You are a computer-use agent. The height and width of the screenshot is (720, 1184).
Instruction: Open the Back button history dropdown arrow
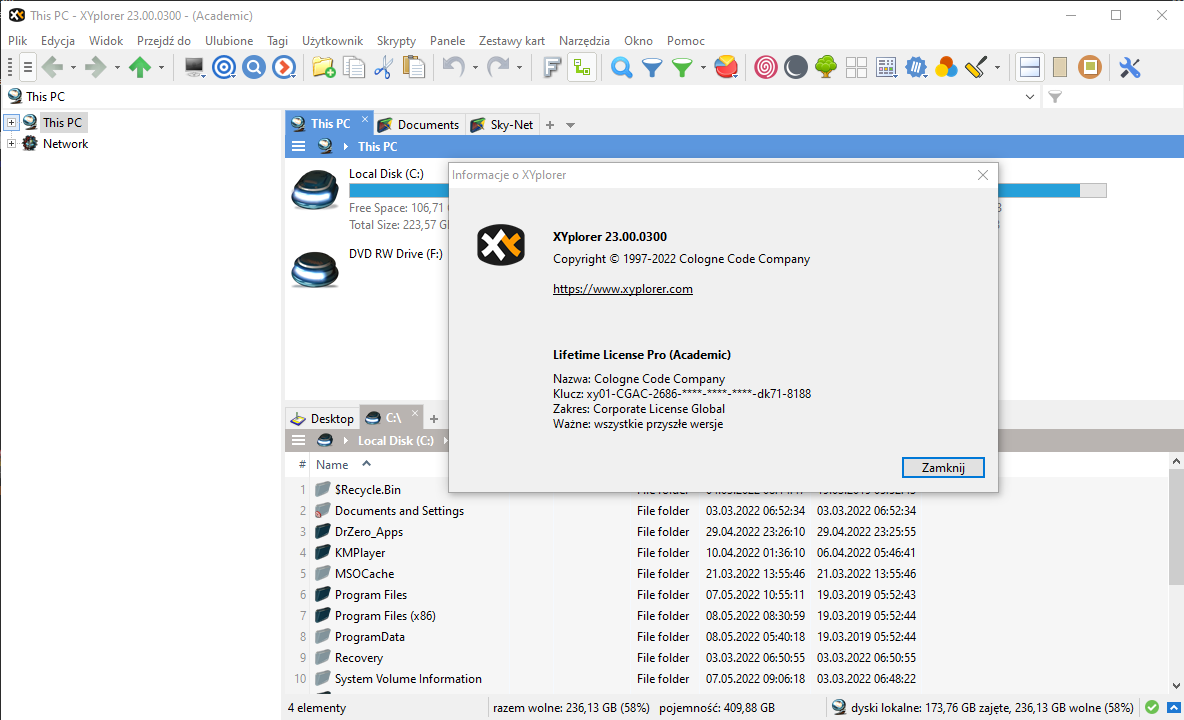[73, 68]
